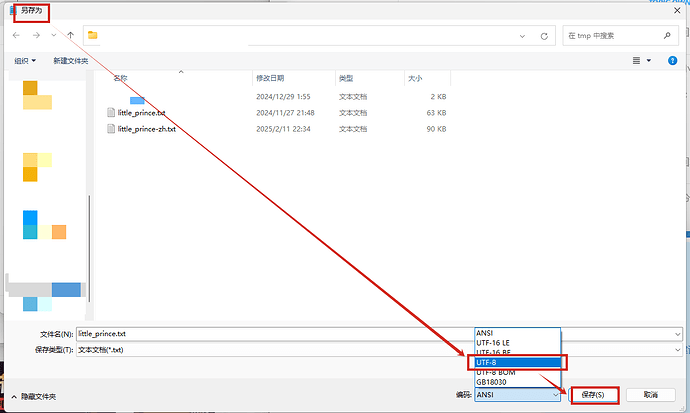Viewport: 690px width, 413px height.
Task: Go back with the left arrow
Action: [16, 35]
